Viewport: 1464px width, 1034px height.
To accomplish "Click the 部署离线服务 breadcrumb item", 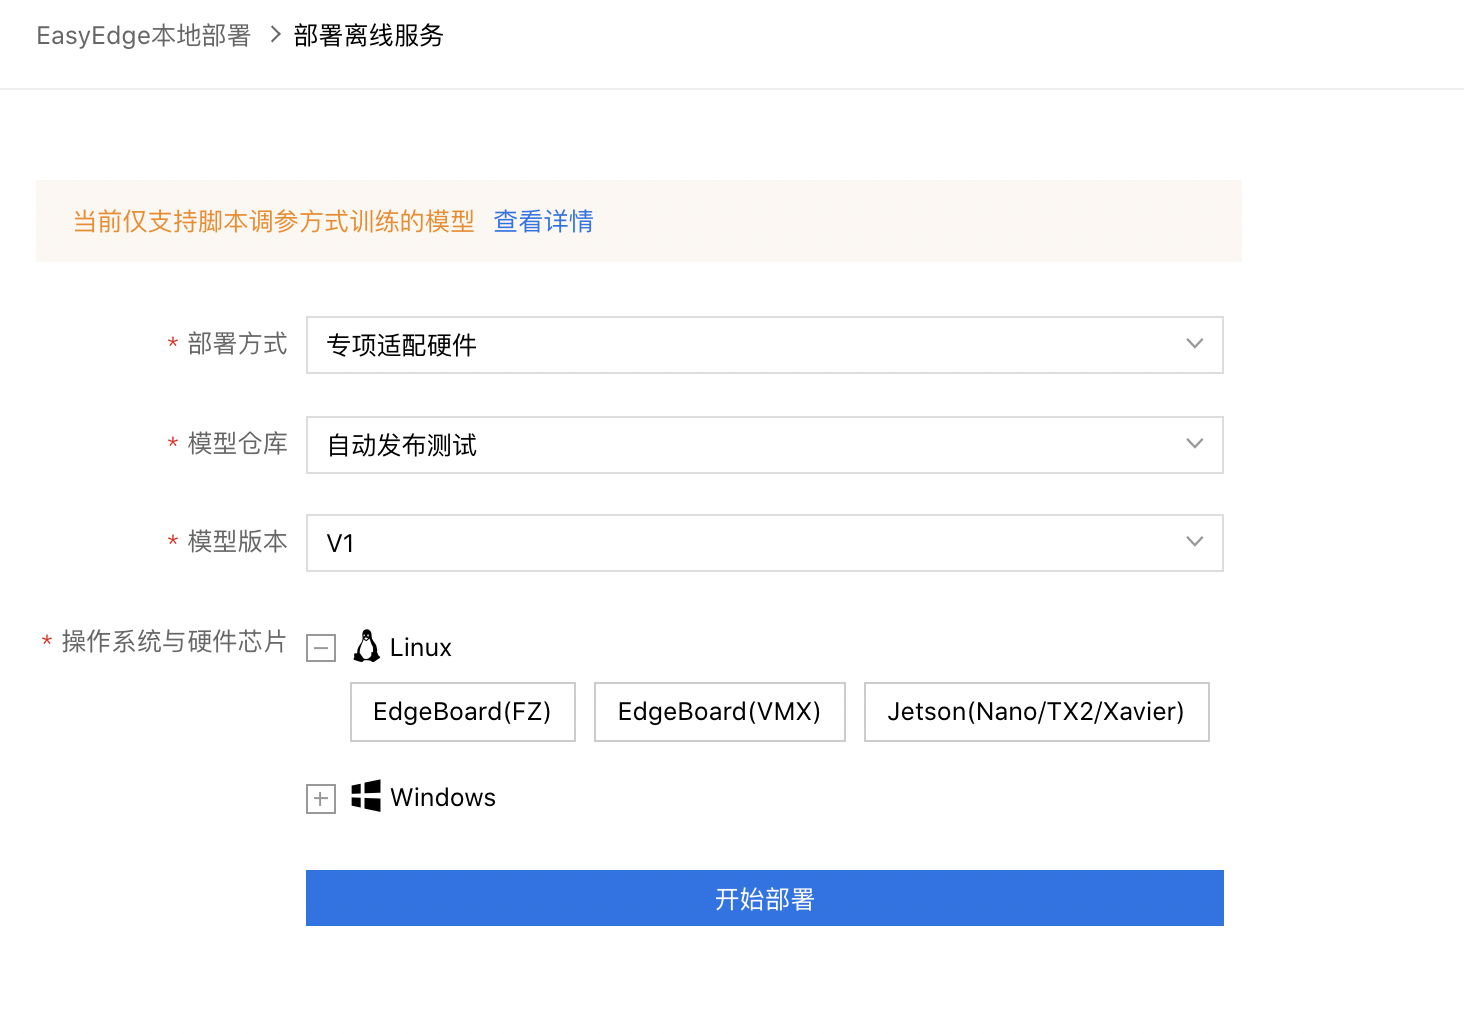I will tap(369, 36).
